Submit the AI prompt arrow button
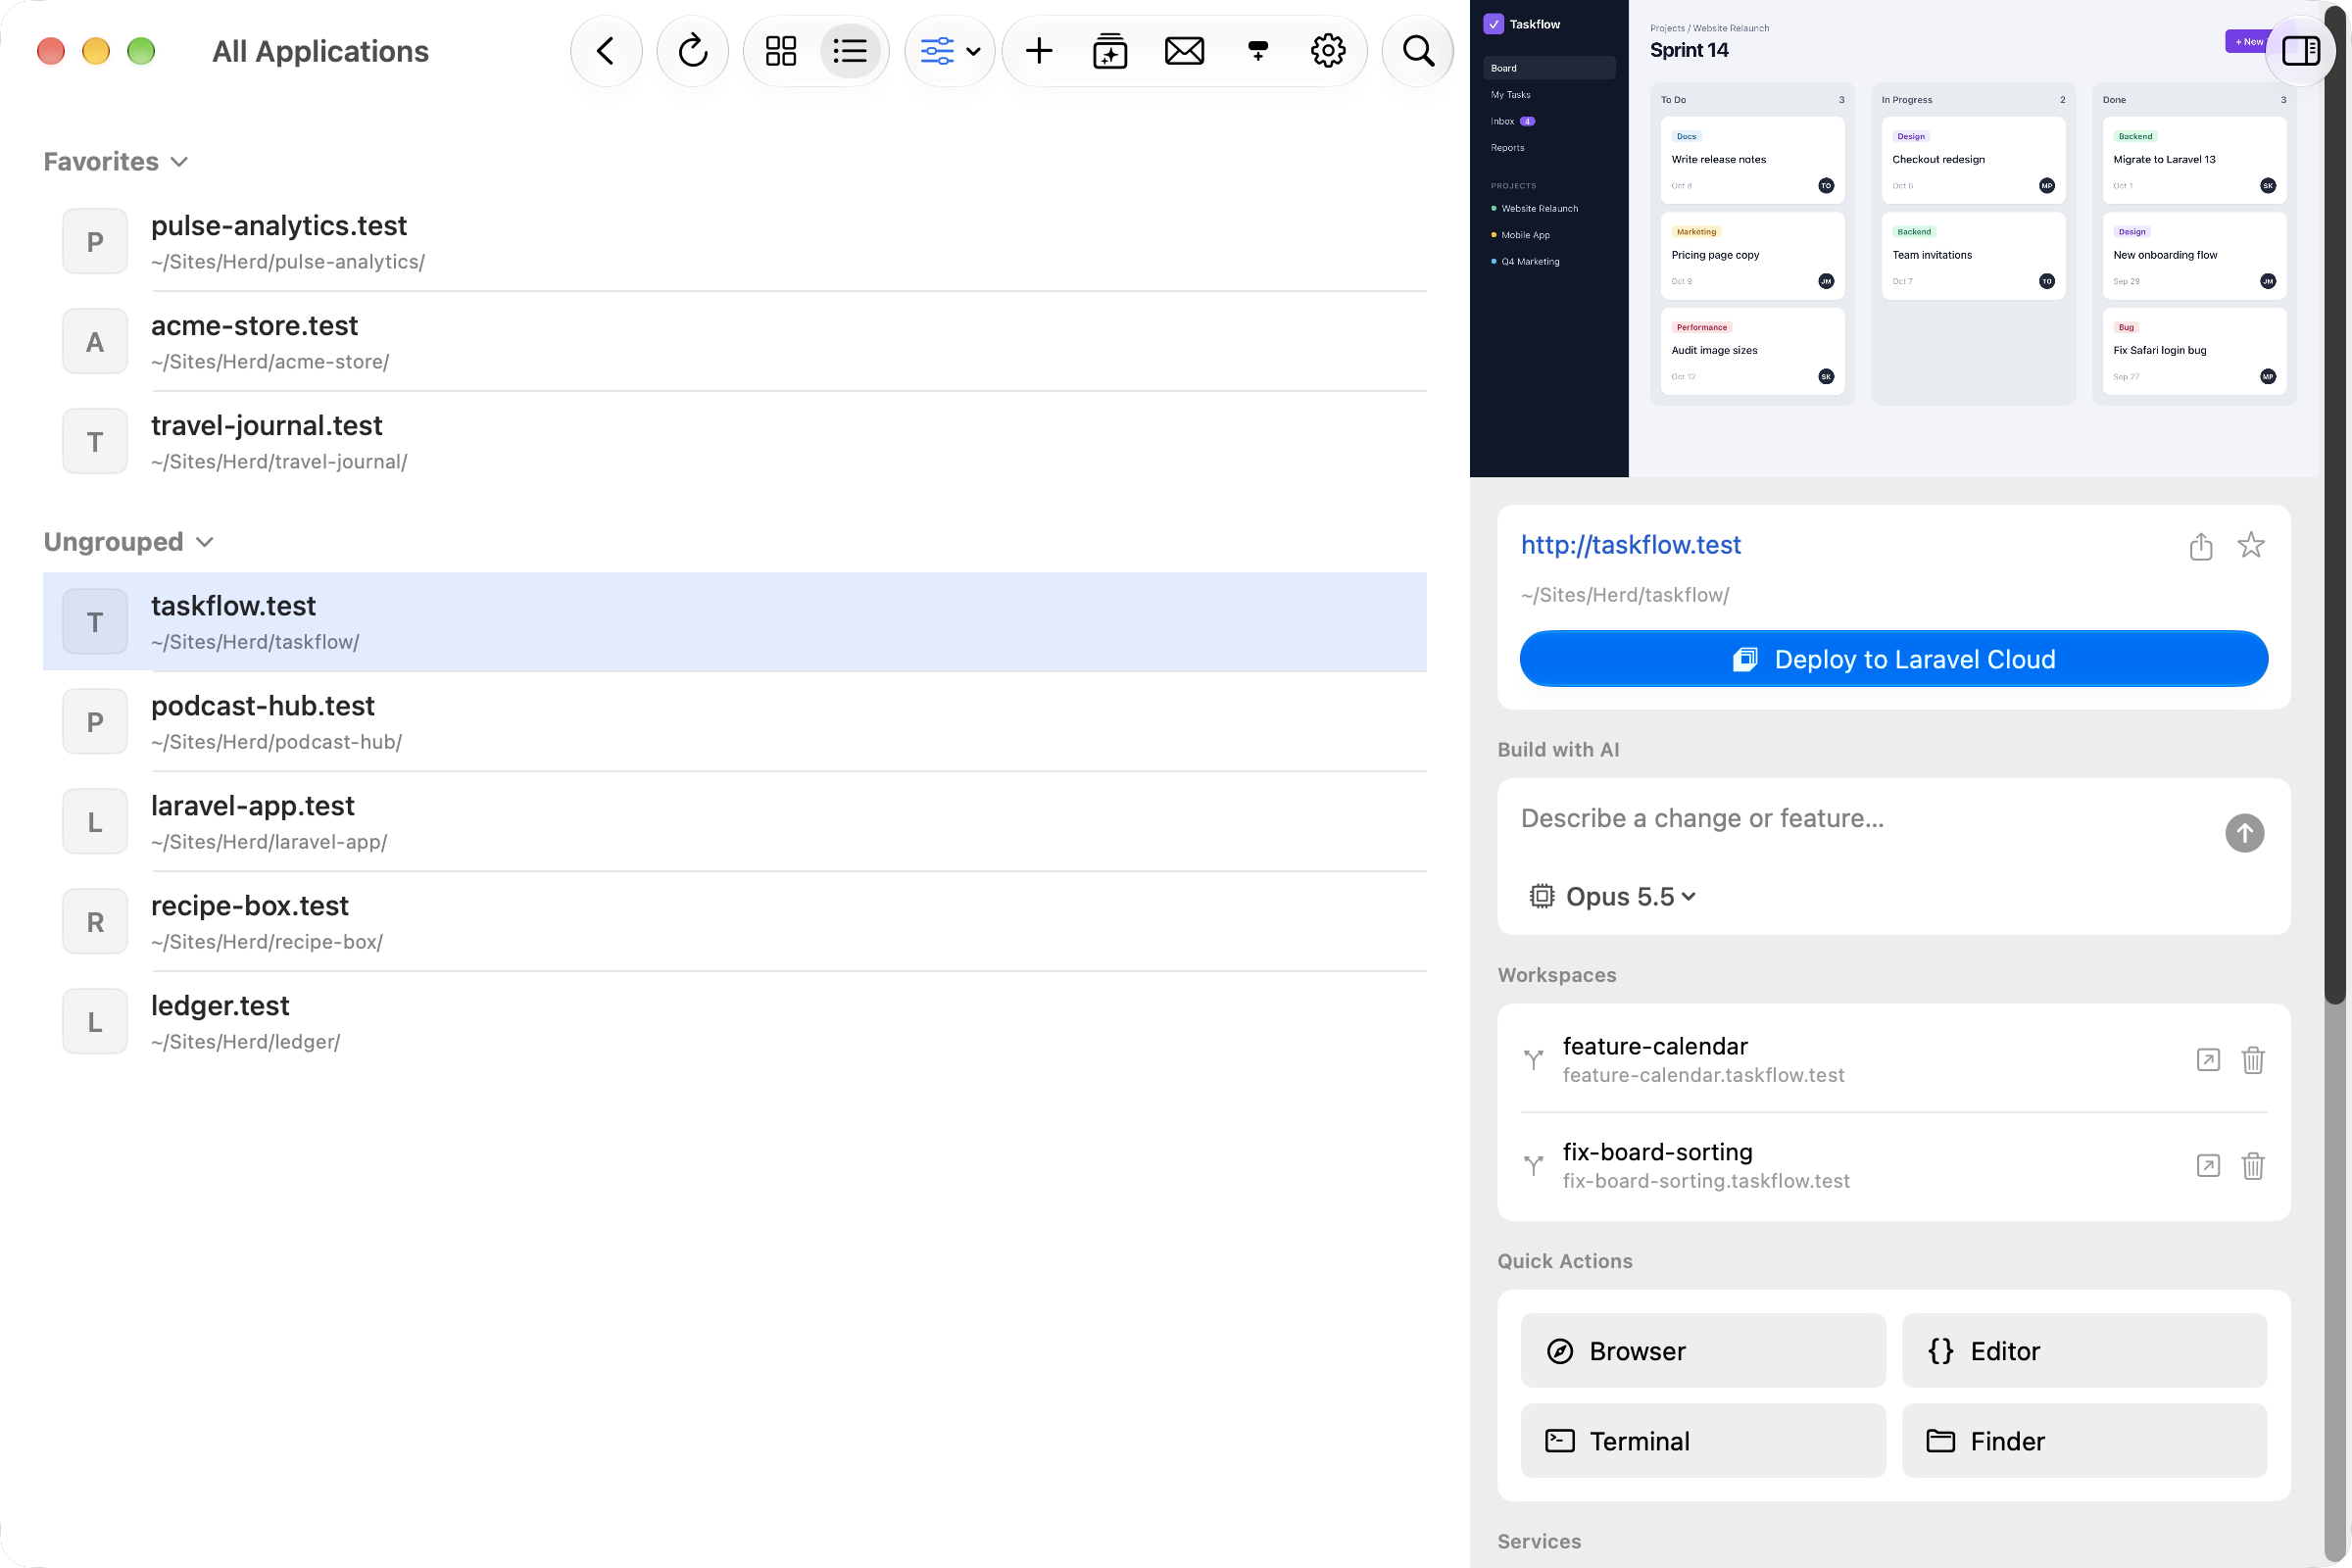 click(2245, 833)
